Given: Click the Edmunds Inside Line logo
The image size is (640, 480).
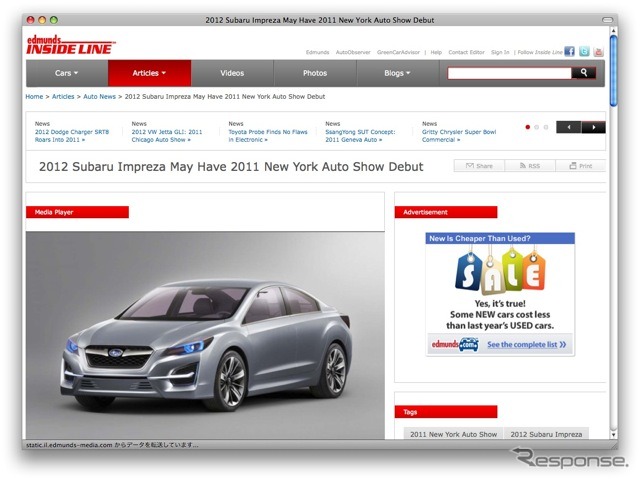Looking at the screenshot, I should coord(70,45).
